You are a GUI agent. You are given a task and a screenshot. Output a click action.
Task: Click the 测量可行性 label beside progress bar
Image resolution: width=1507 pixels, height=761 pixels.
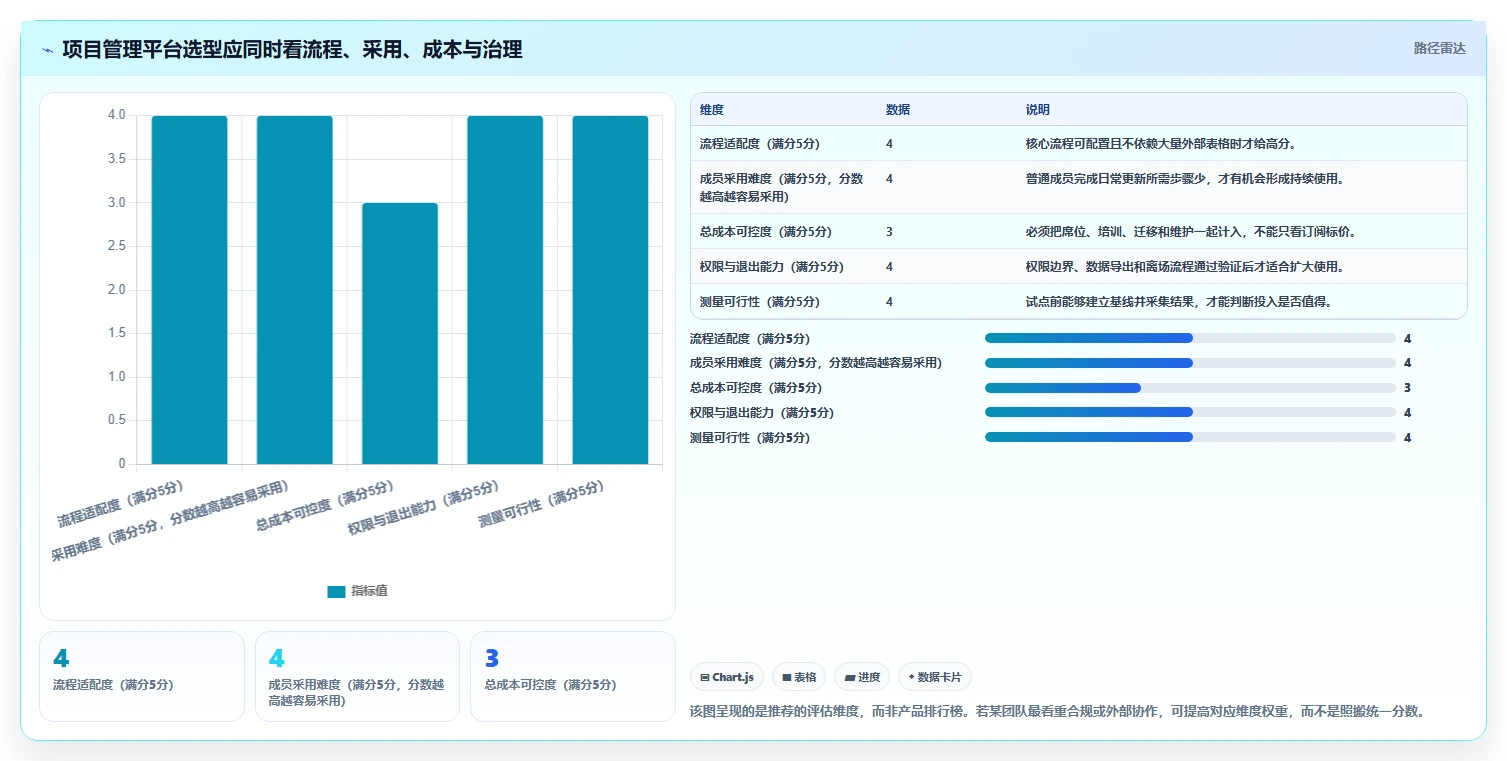tap(749, 437)
